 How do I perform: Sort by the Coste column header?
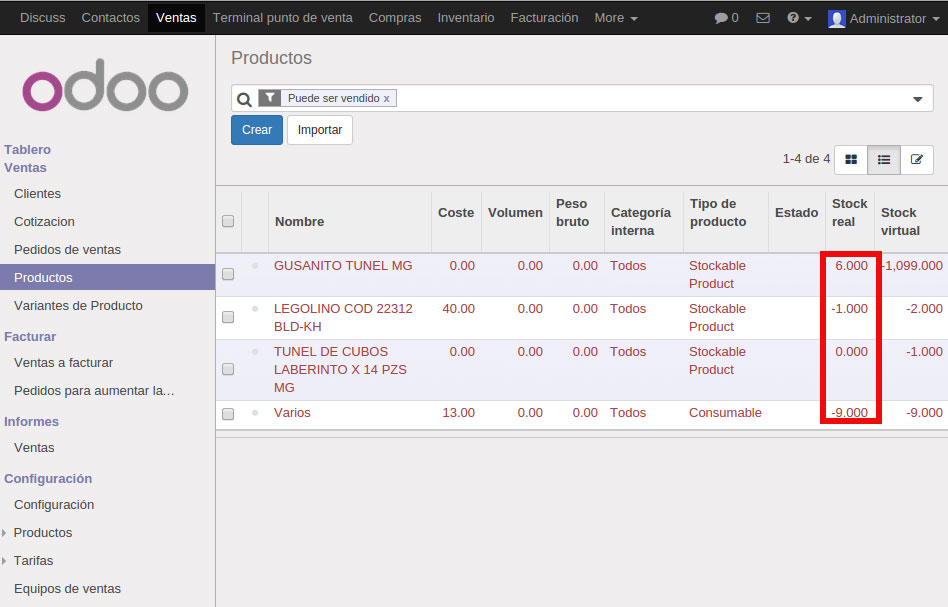[456, 213]
